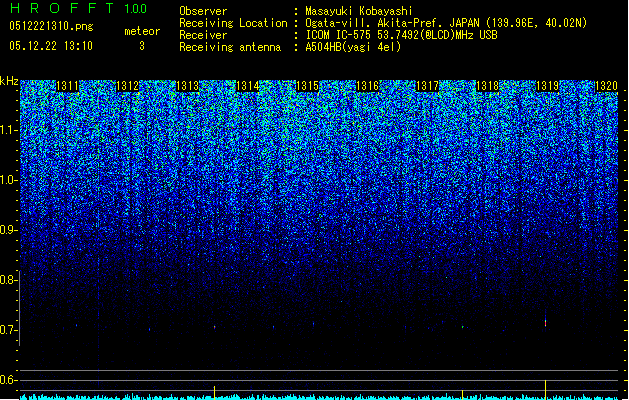
Task: Click the 1313 time marker
Action: click(188, 86)
